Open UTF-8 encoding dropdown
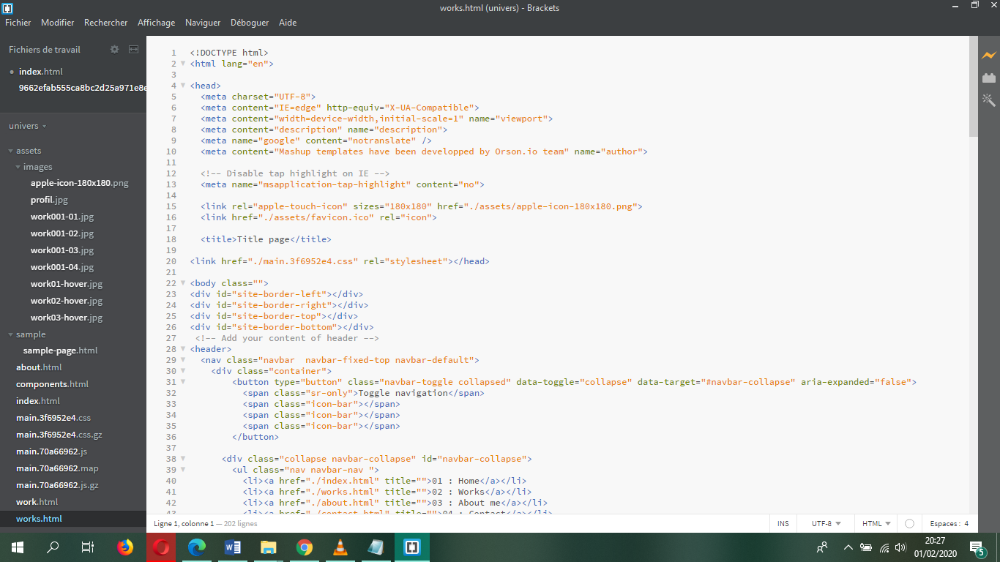This screenshot has width=1000, height=562. tap(826, 523)
